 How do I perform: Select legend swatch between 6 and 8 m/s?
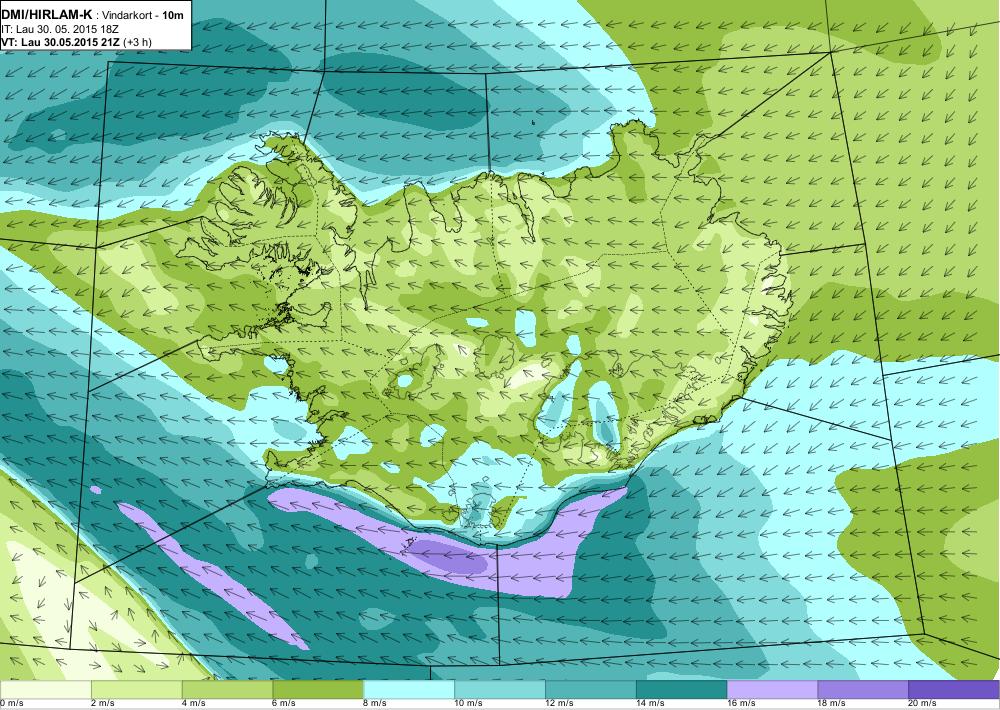point(318,689)
